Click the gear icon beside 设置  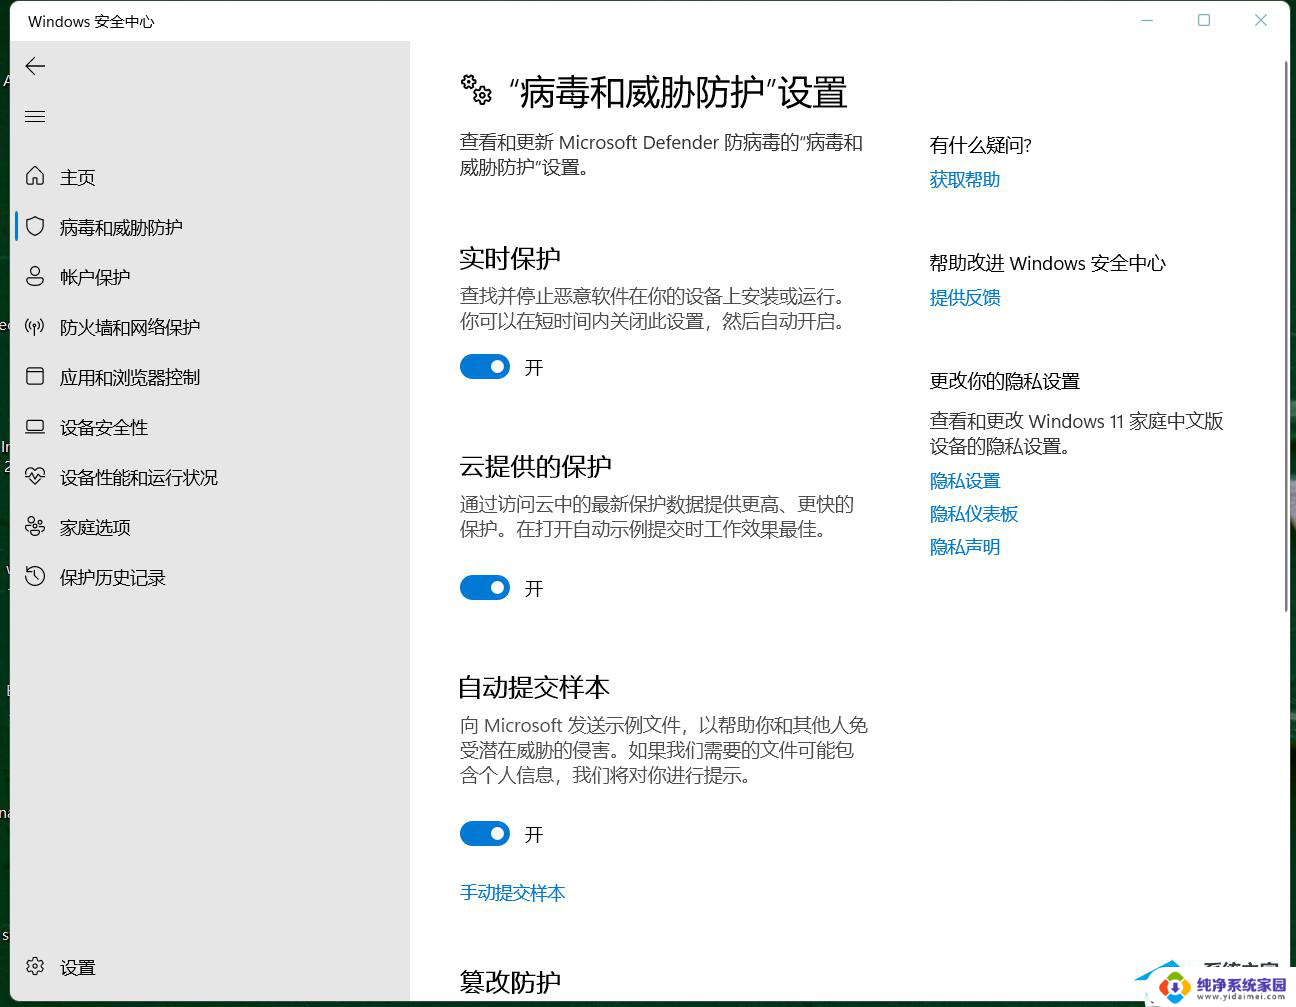(35, 966)
